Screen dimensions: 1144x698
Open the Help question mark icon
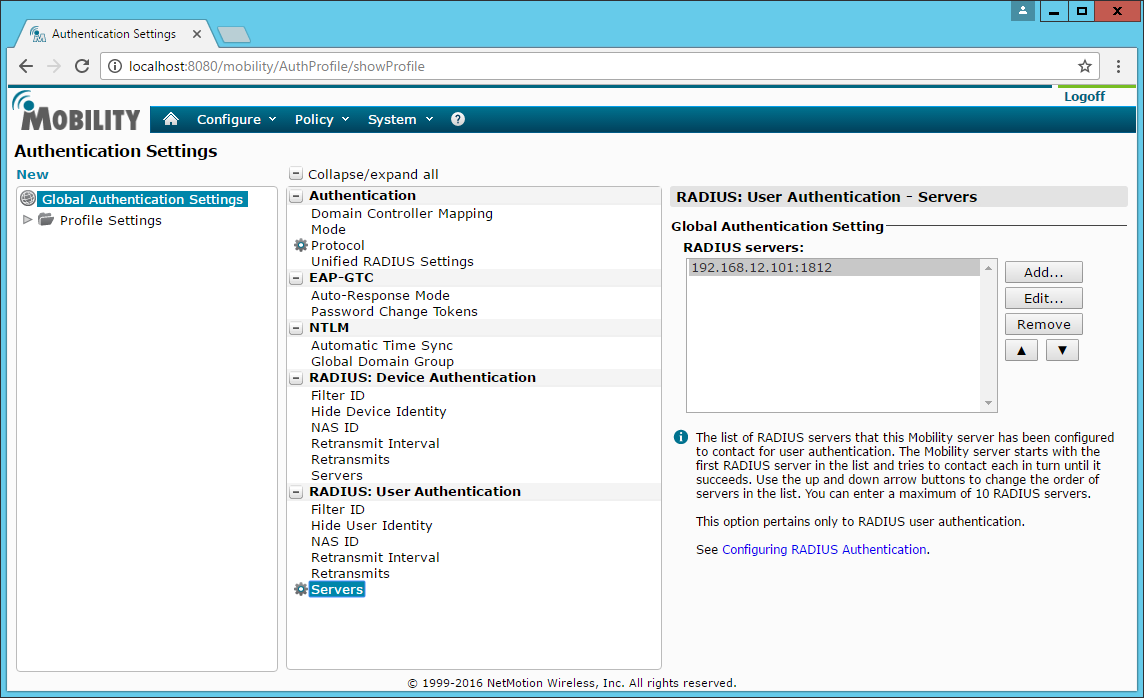[x=458, y=119]
